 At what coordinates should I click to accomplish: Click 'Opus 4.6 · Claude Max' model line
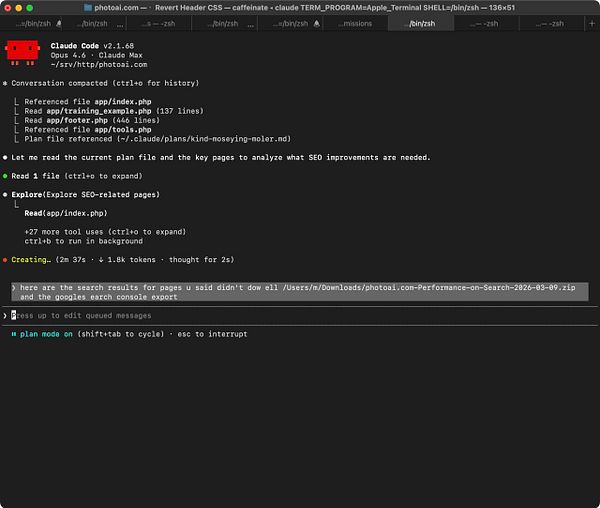point(96,55)
